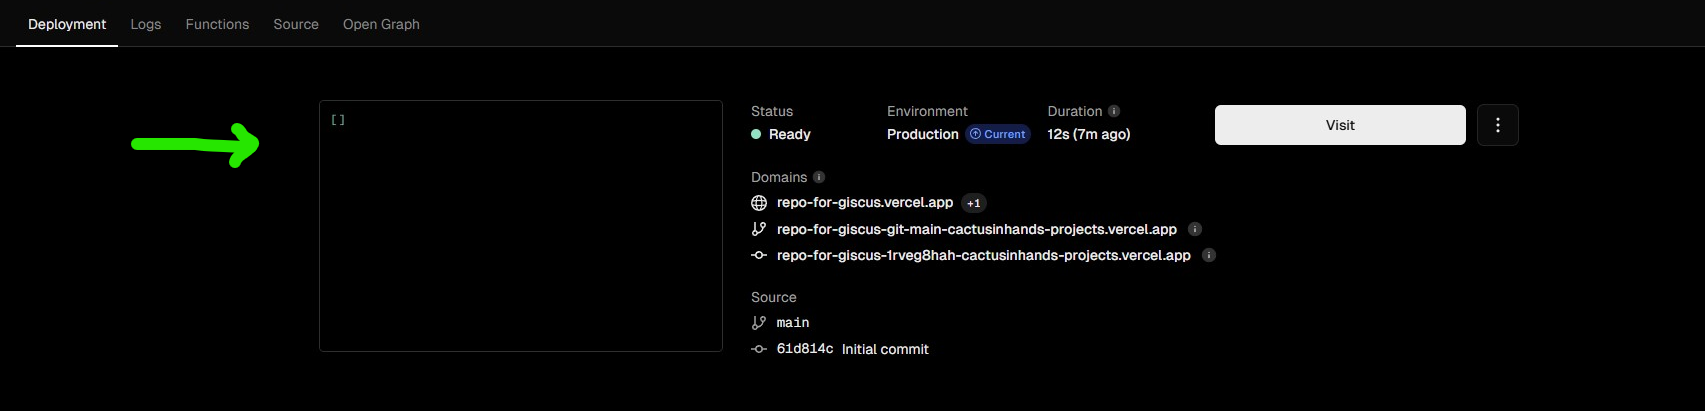
Task: Click the Duration info icon
Action: (x=1114, y=111)
